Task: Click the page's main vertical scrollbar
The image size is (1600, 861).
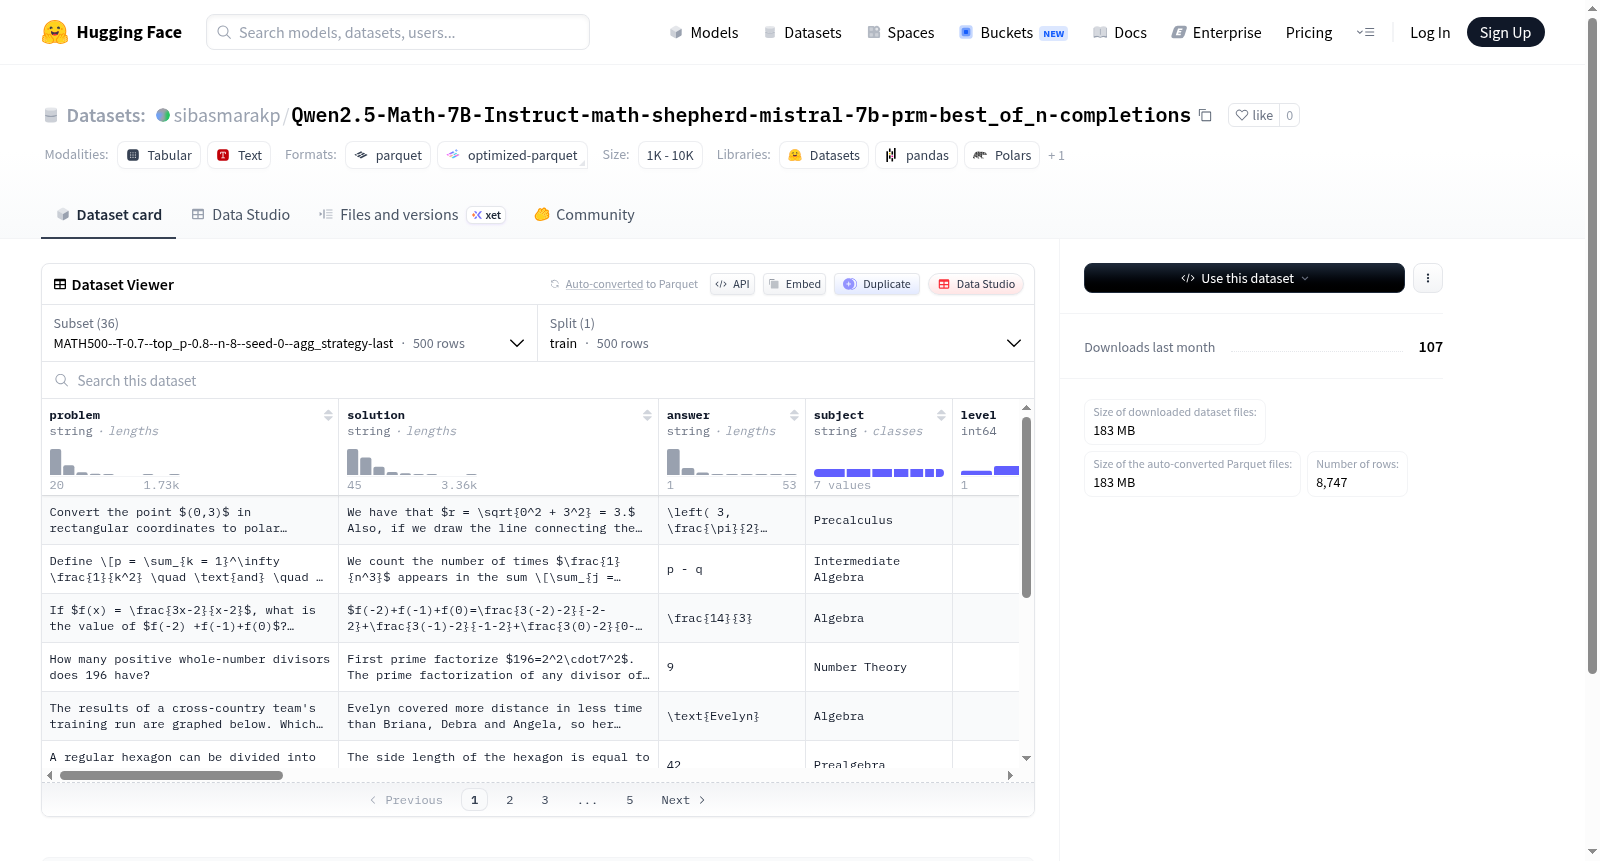Action: 1593,345
